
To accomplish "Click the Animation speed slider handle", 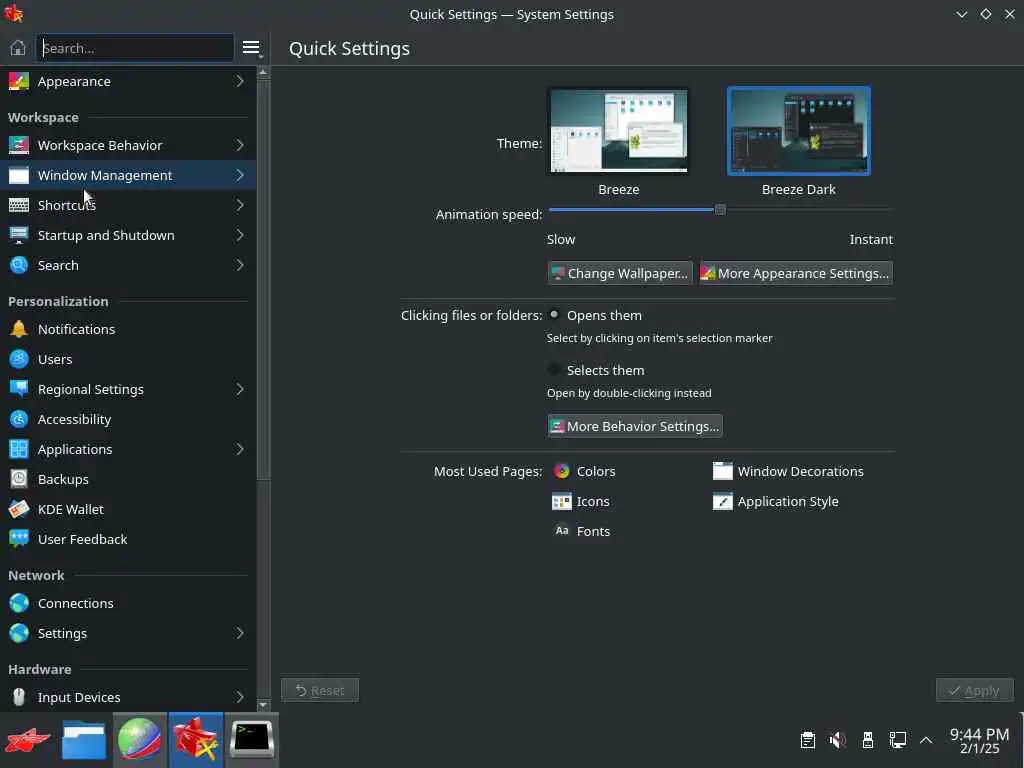I will tap(720, 210).
